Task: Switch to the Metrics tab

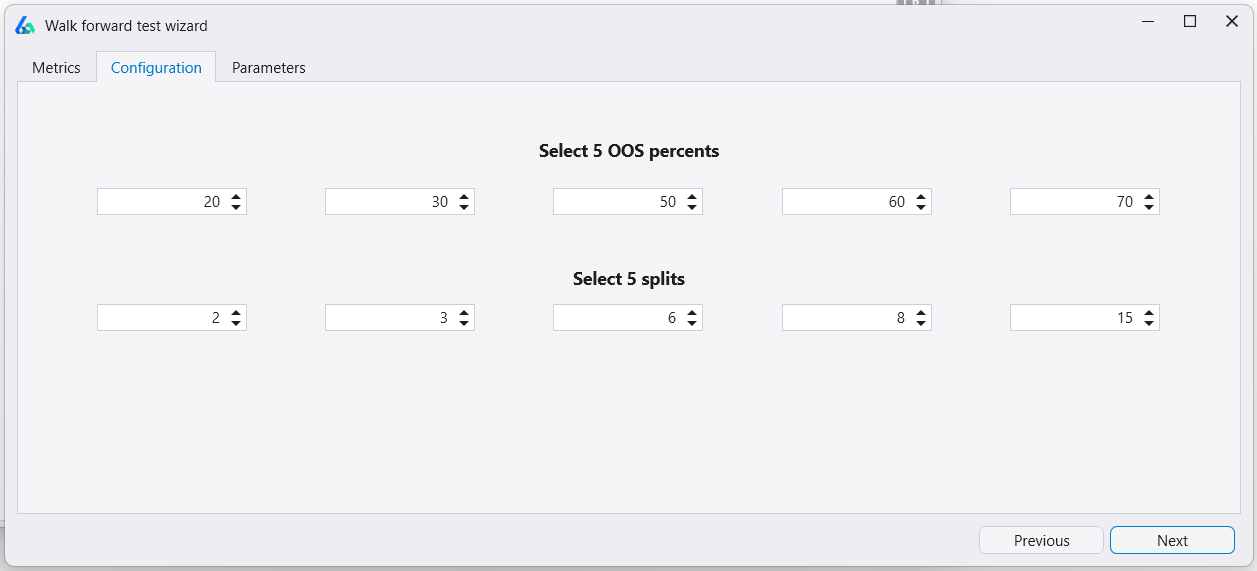Action: pyautogui.click(x=56, y=68)
